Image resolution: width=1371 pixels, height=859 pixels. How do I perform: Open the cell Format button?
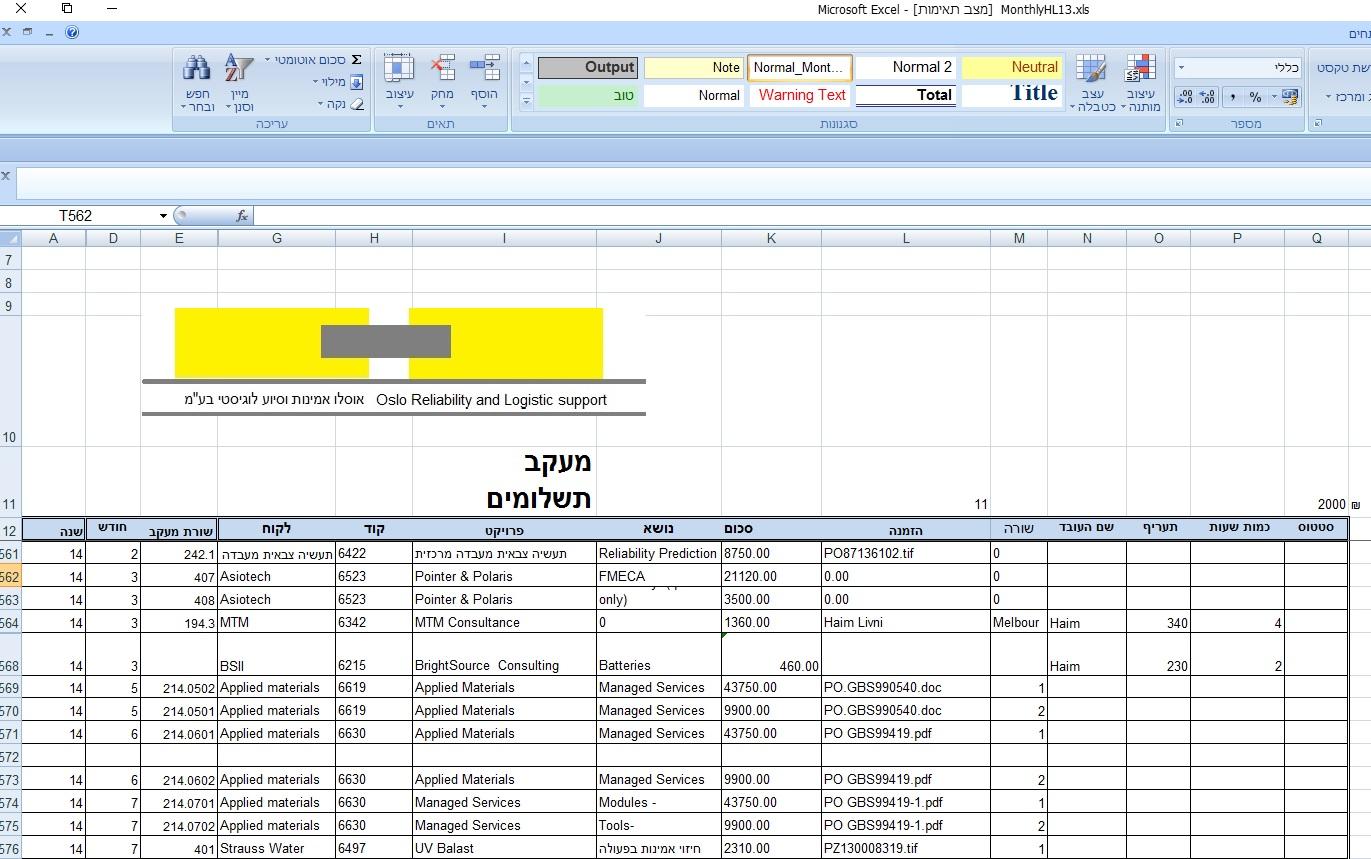tap(399, 83)
